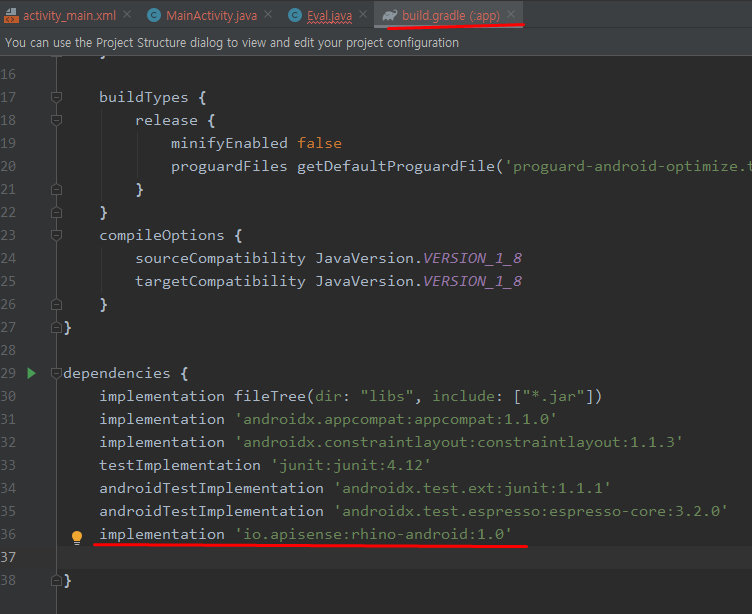Image resolution: width=752 pixels, height=614 pixels.
Task: Click the 'junit:junit:4.12' dependency string
Action: 351,465
